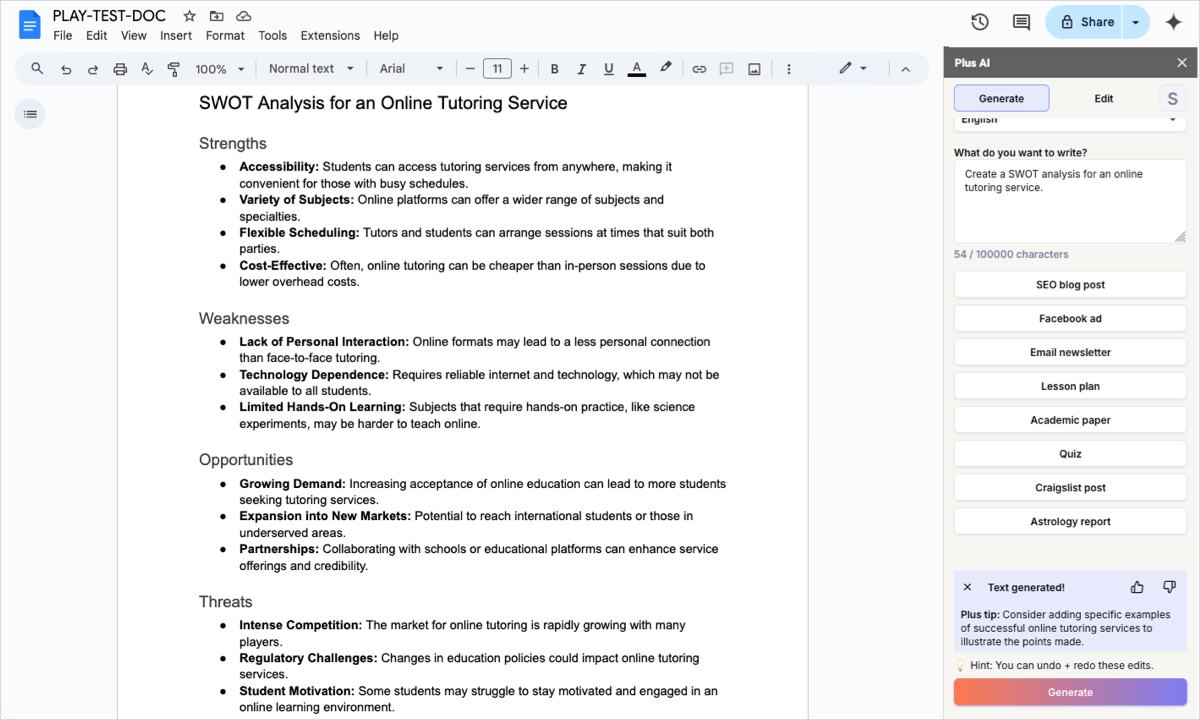Click the move to folder icon
The image size is (1200, 720).
[216, 16]
